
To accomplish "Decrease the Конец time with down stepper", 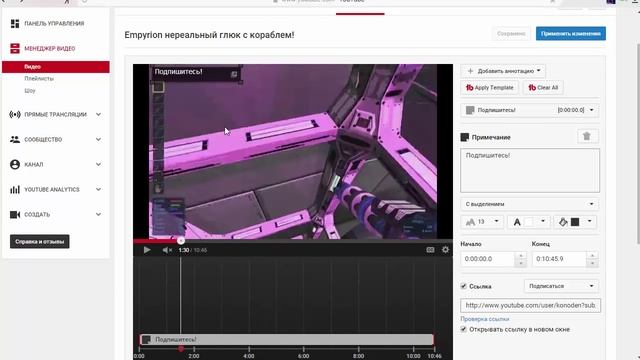I will tap(592, 263).
